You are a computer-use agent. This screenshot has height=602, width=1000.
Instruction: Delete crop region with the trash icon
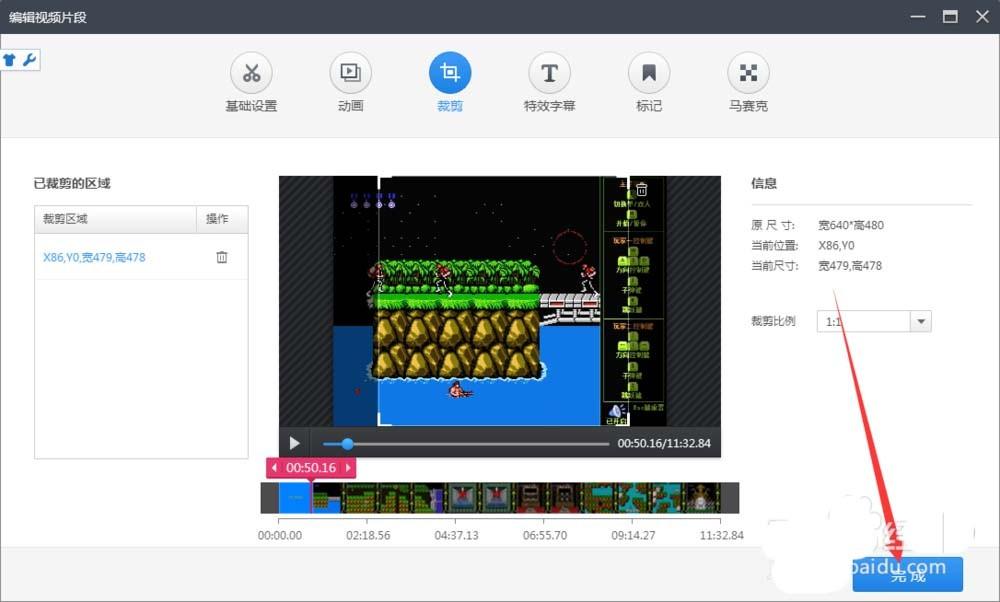pyautogui.click(x=221, y=257)
